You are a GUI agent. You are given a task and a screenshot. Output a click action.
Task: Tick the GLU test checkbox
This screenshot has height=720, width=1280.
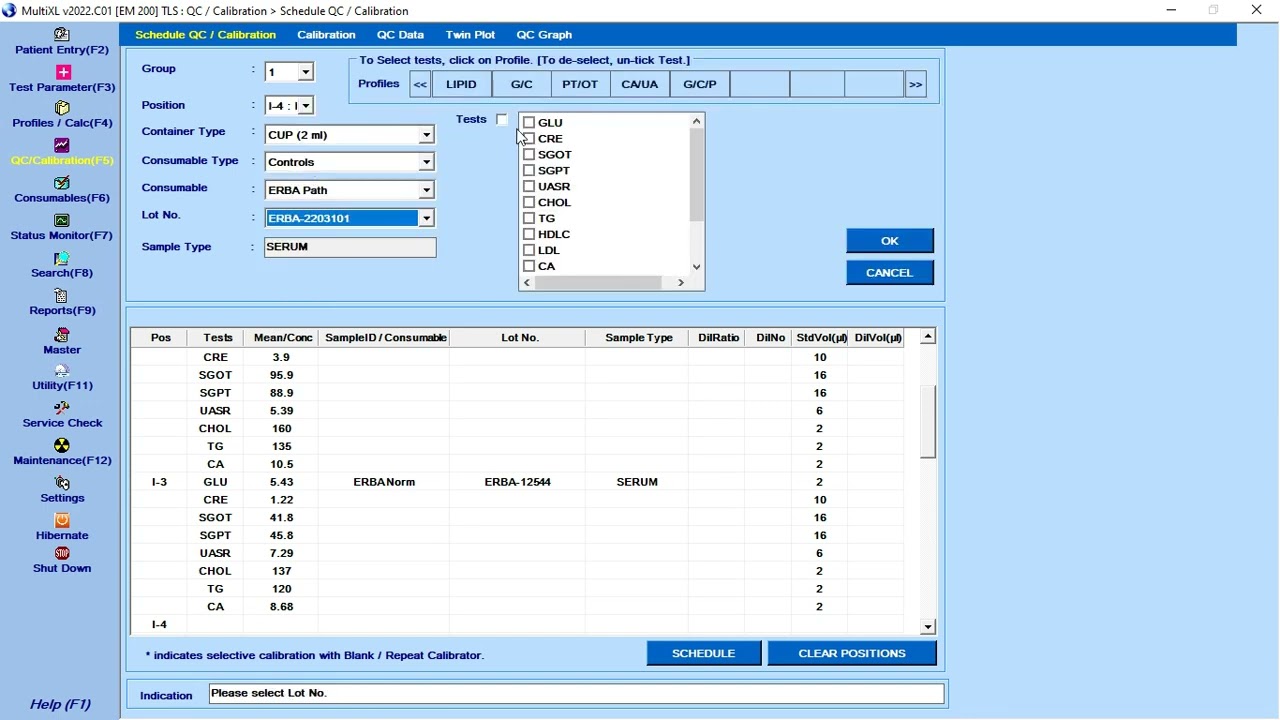click(x=529, y=122)
